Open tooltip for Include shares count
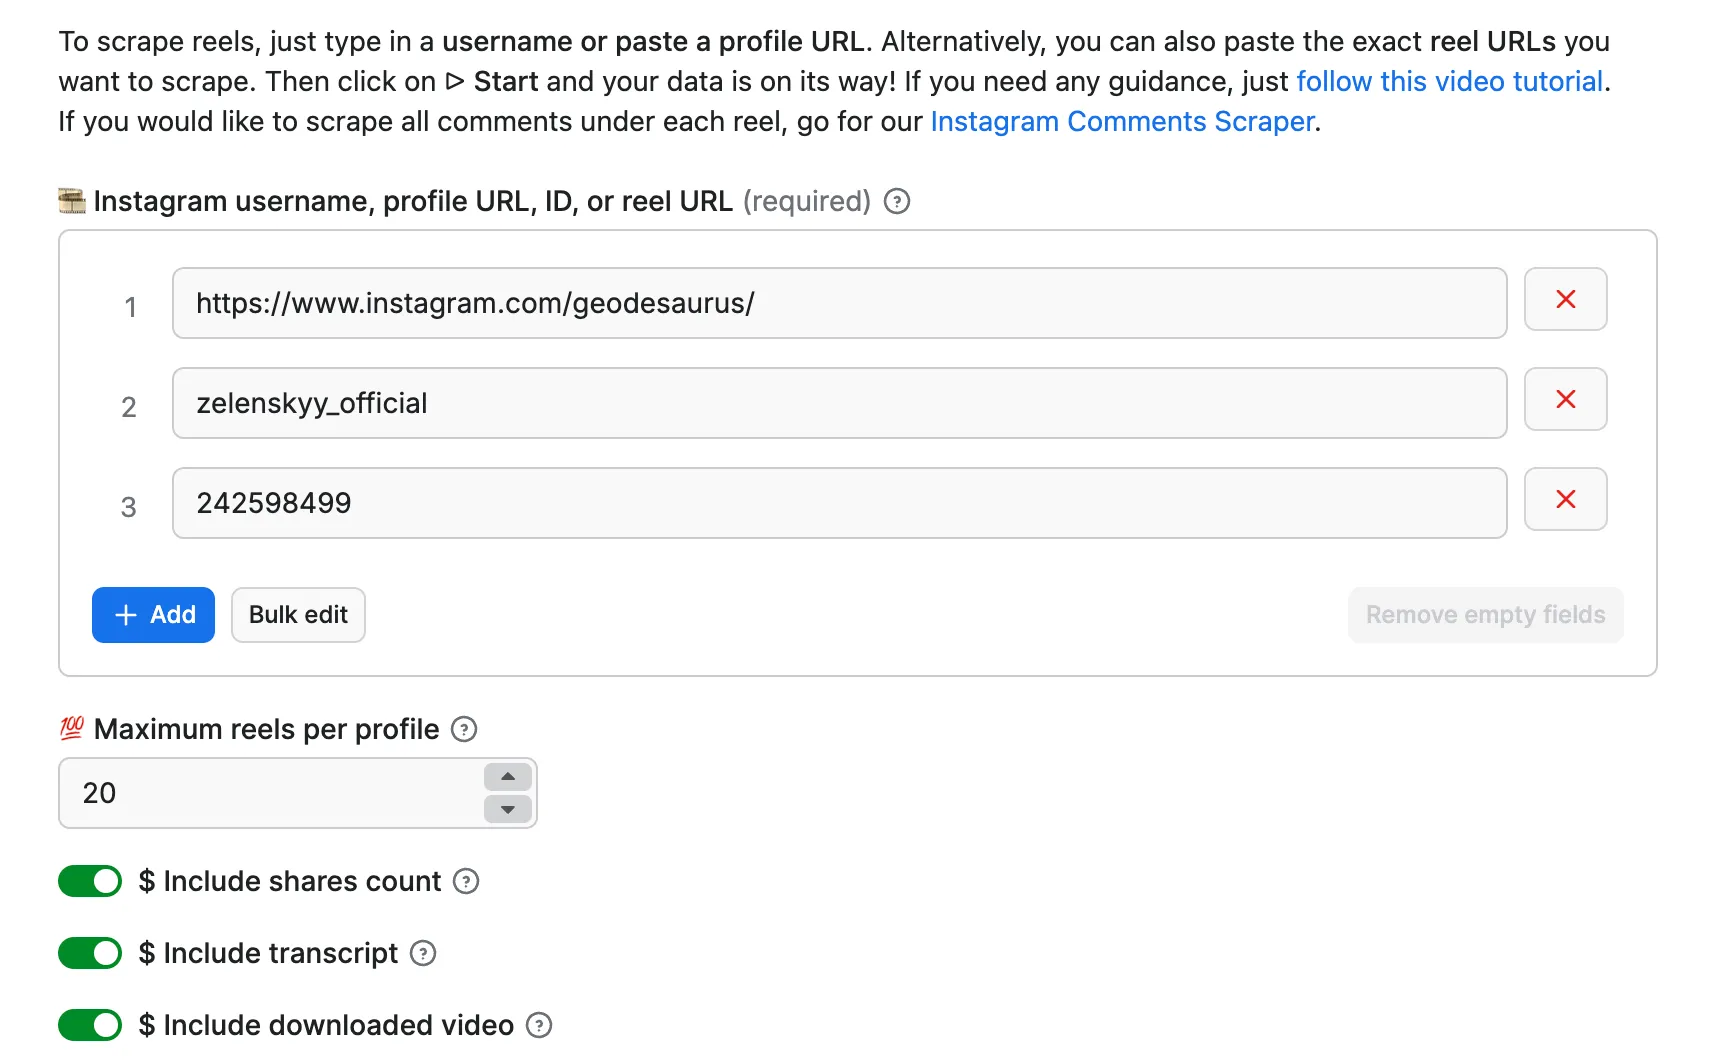The width and height of the screenshot is (1714, 1064). tap(465, 882)
